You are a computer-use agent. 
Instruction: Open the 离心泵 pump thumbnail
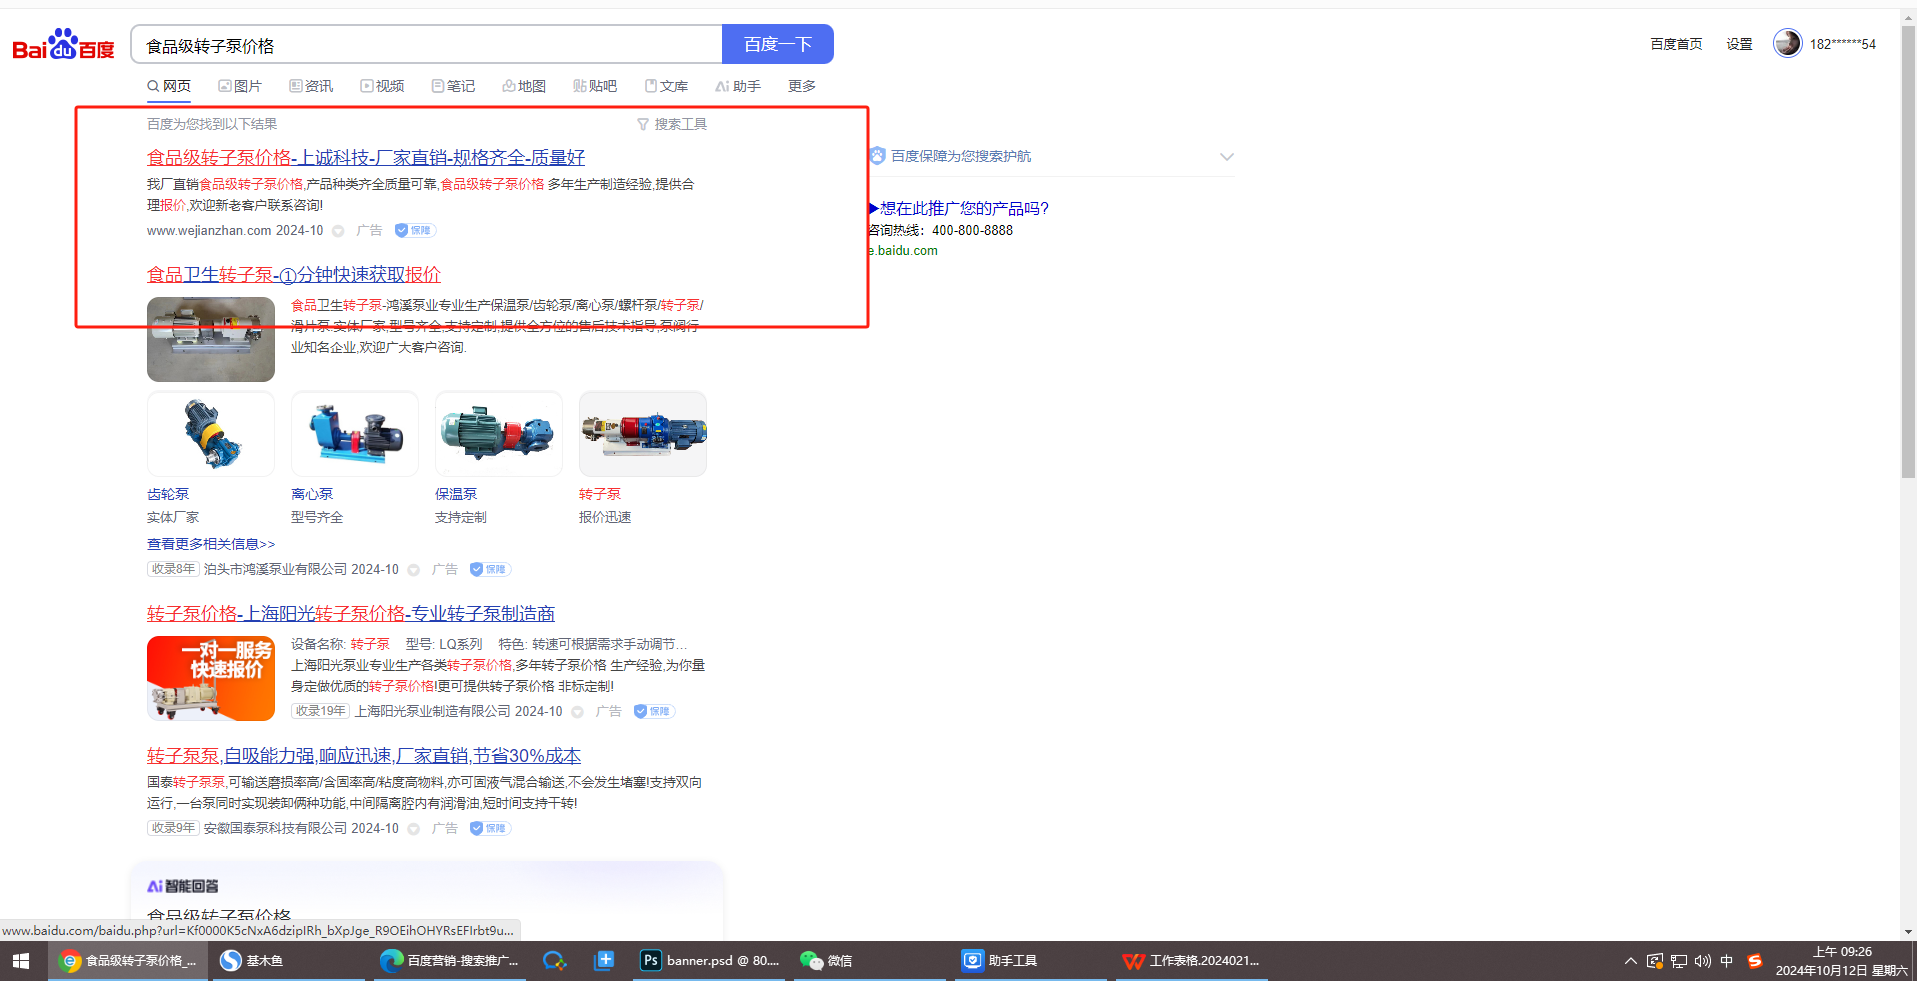pyautogui.click(x=355, y=434)
